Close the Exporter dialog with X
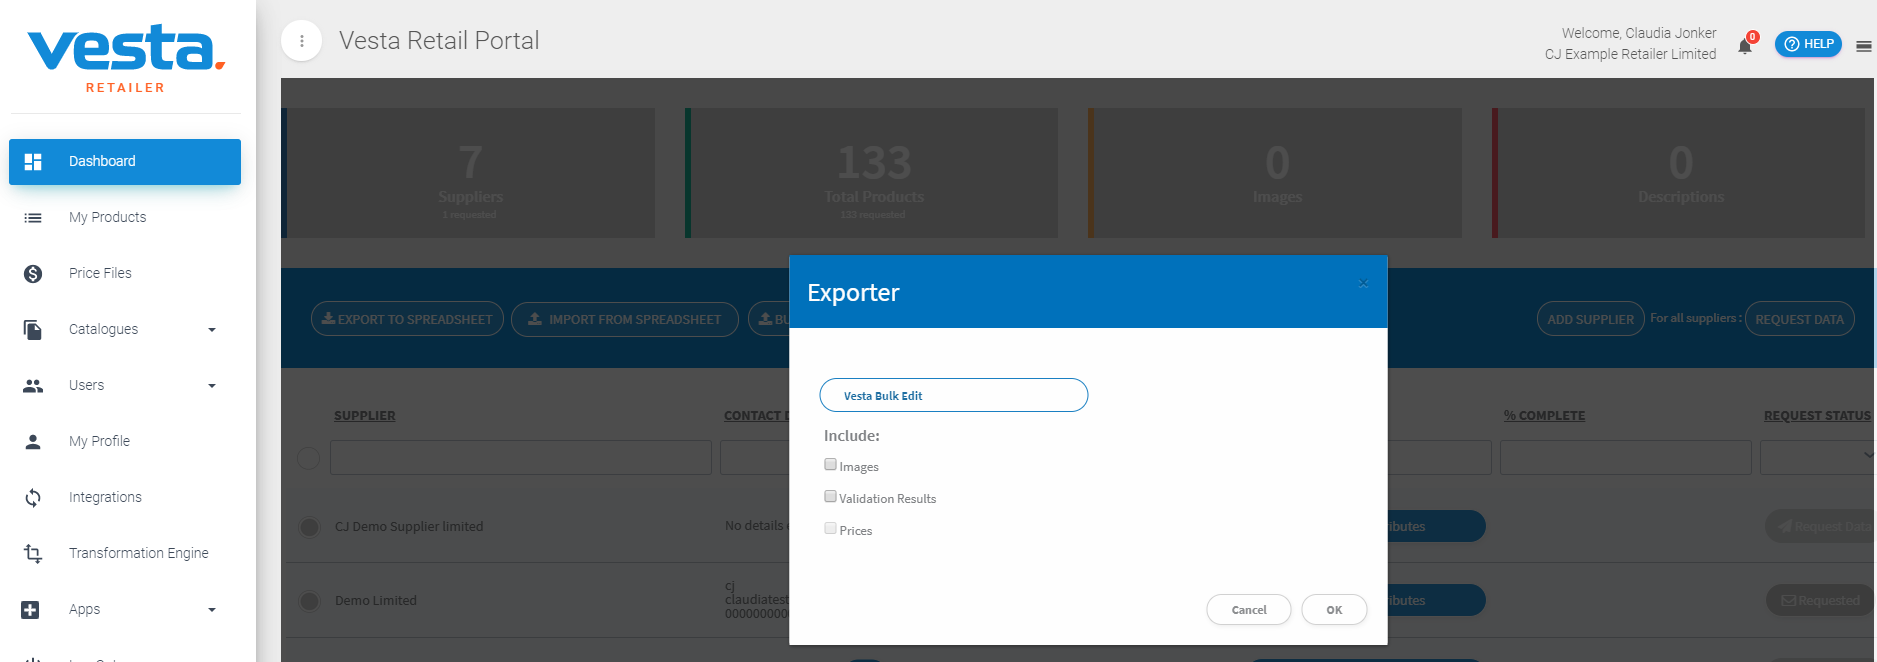Viewport: 1877px width, 662px height. pyautogui.click(x=1363, y=283)
